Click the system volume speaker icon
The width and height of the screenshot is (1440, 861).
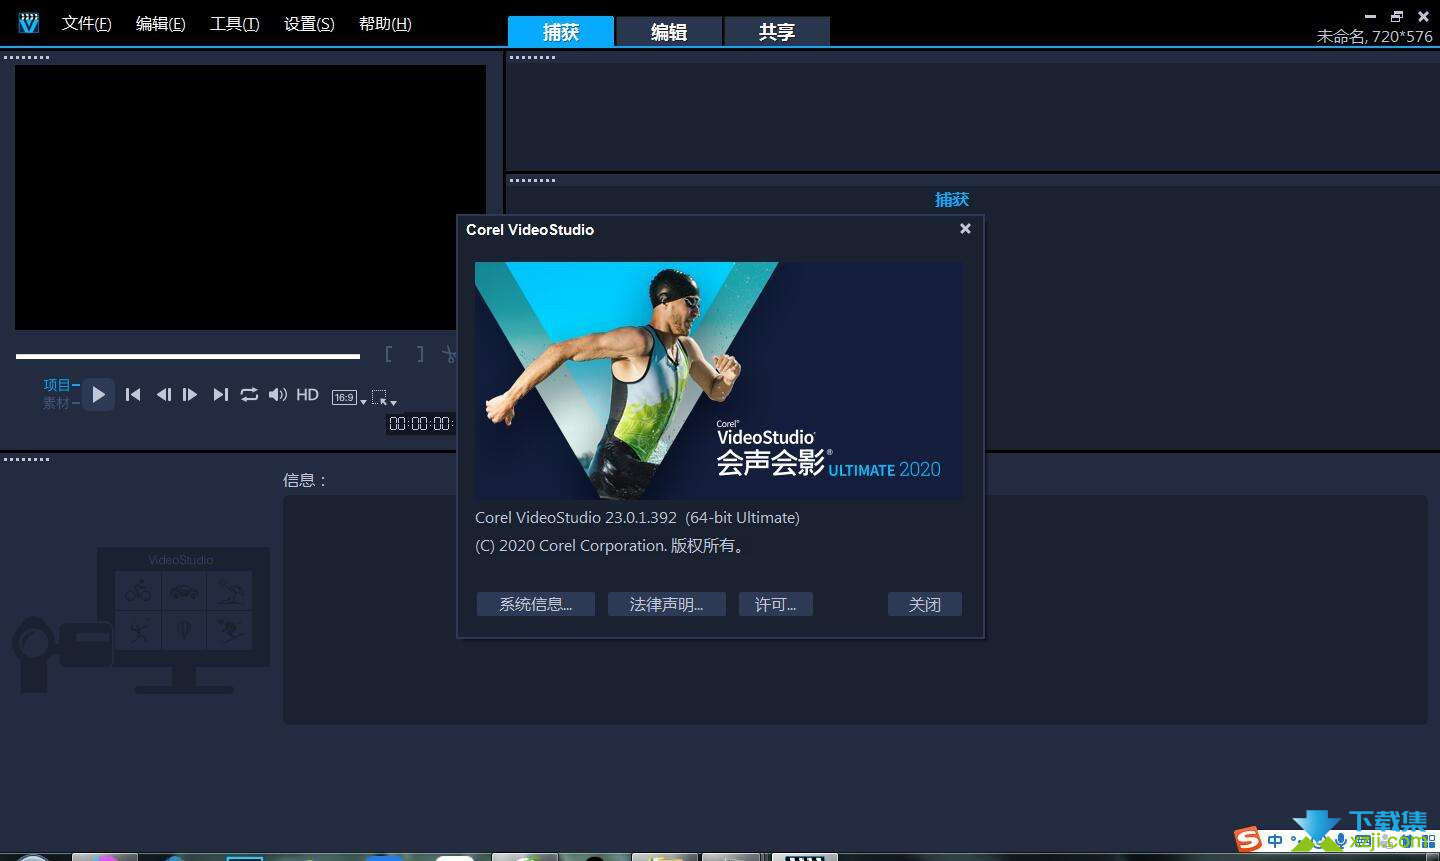[x=278, y=395]
